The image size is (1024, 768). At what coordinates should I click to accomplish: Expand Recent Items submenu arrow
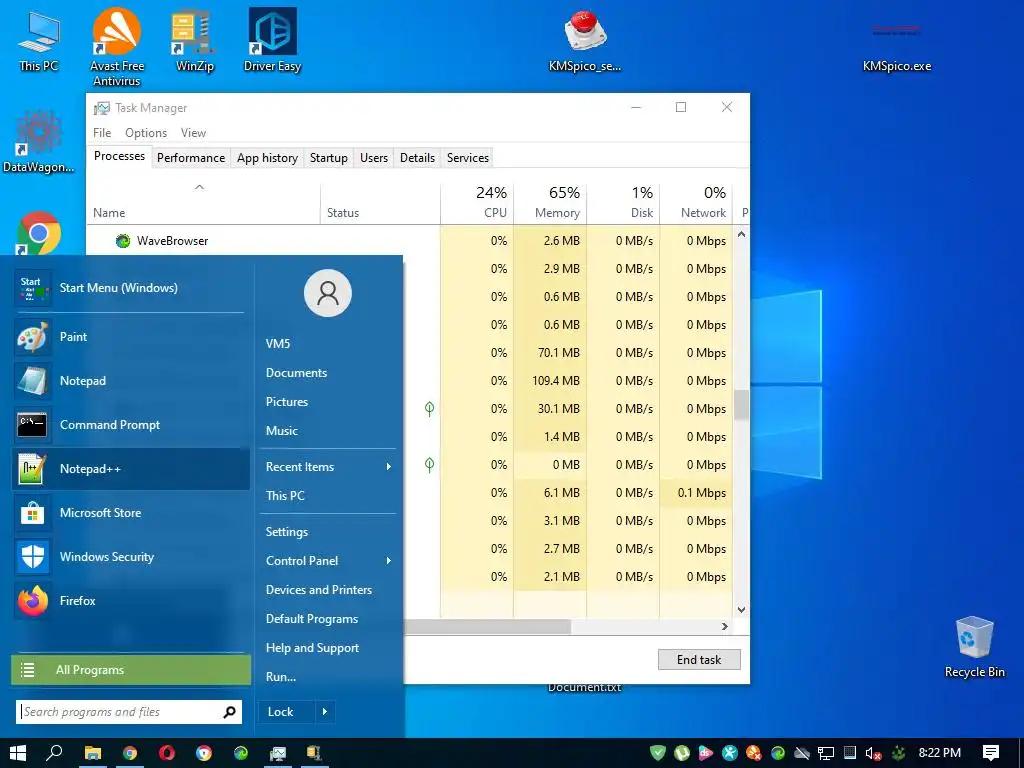click(389, 467)
